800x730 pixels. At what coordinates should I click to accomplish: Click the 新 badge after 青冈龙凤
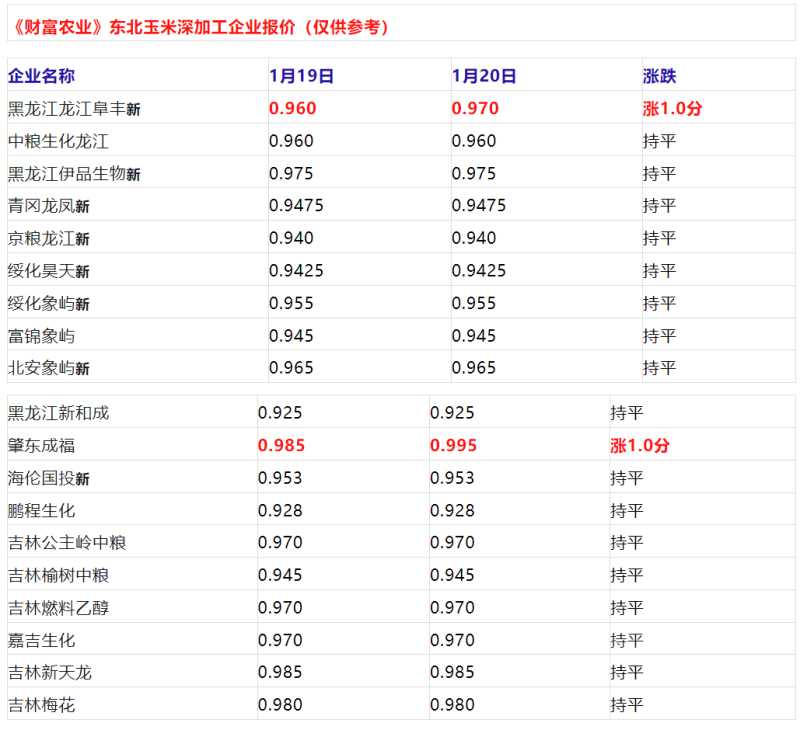point(82,207)
